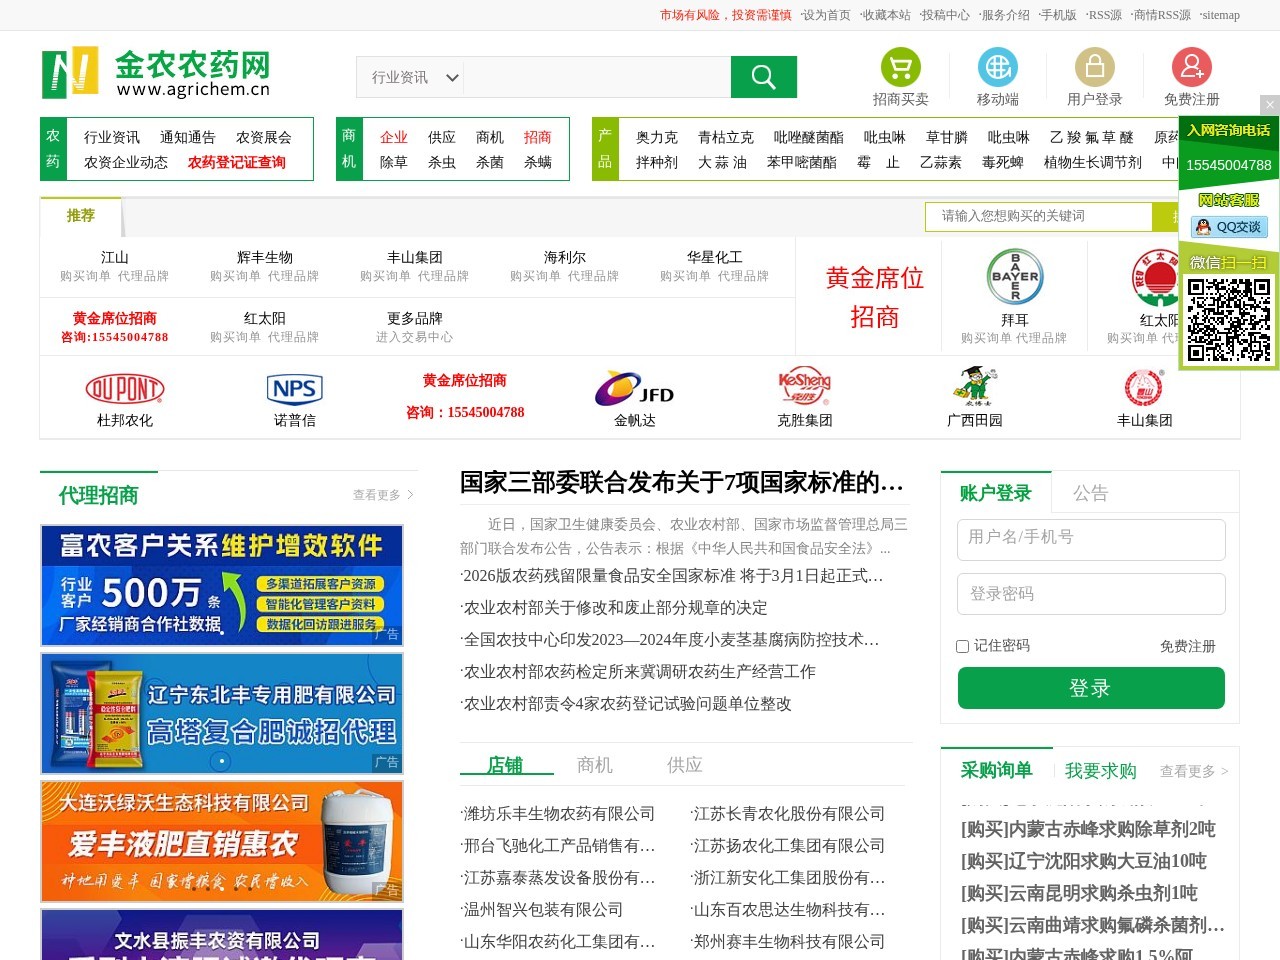The height and width of the screenshot is (960, 1280).
Task: Close the floating contact sidebar
Action: [1269, 104]
